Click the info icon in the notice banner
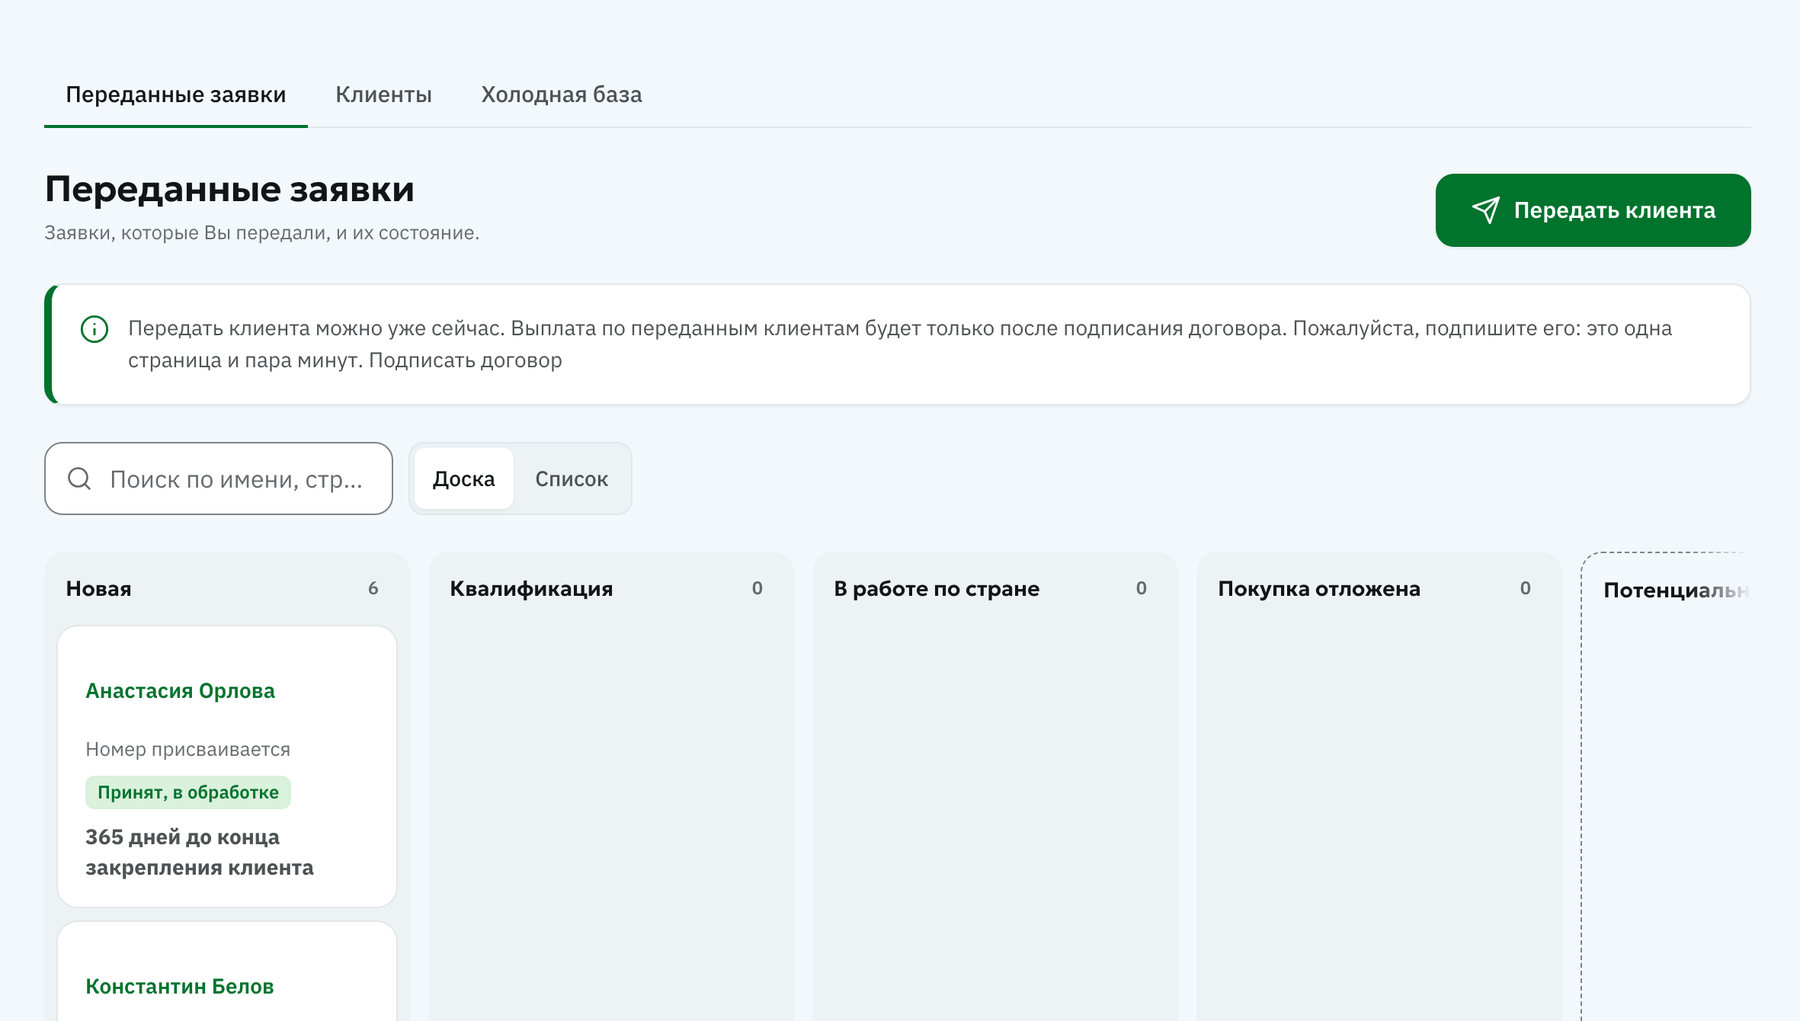1800x1021 pixels. [94, 329]
